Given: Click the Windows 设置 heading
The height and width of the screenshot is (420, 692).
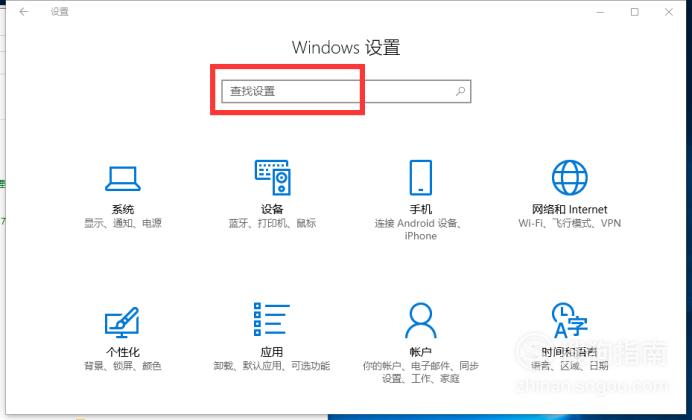Looking at the screenshot, I should tap(346, 47).
